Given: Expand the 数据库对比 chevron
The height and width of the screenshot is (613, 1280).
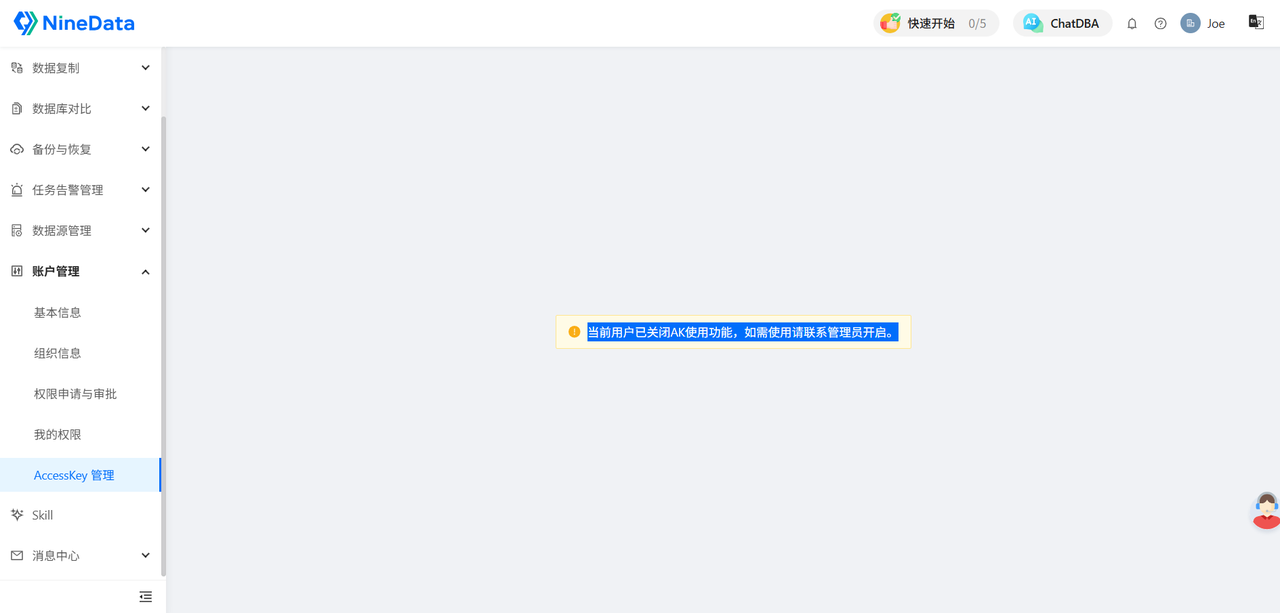Looking at the screenshot, I should [x=145, y=109].
